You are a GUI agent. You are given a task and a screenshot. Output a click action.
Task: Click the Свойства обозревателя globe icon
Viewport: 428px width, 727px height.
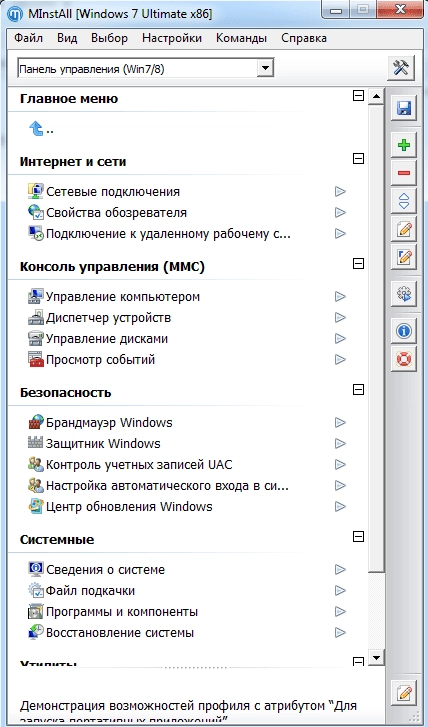point(36,212)
